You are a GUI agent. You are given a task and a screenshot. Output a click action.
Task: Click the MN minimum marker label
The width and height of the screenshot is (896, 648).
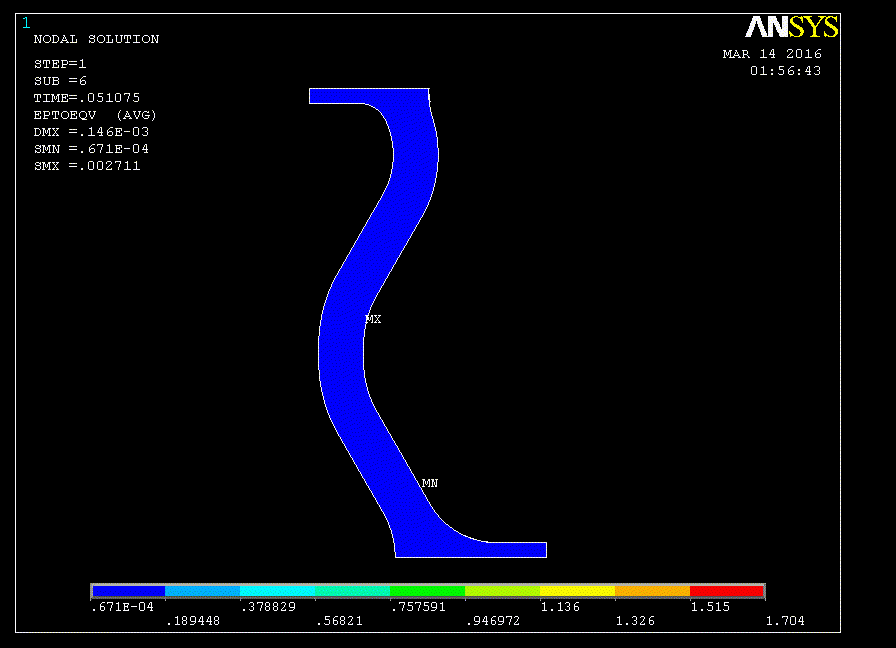point(430,483)
